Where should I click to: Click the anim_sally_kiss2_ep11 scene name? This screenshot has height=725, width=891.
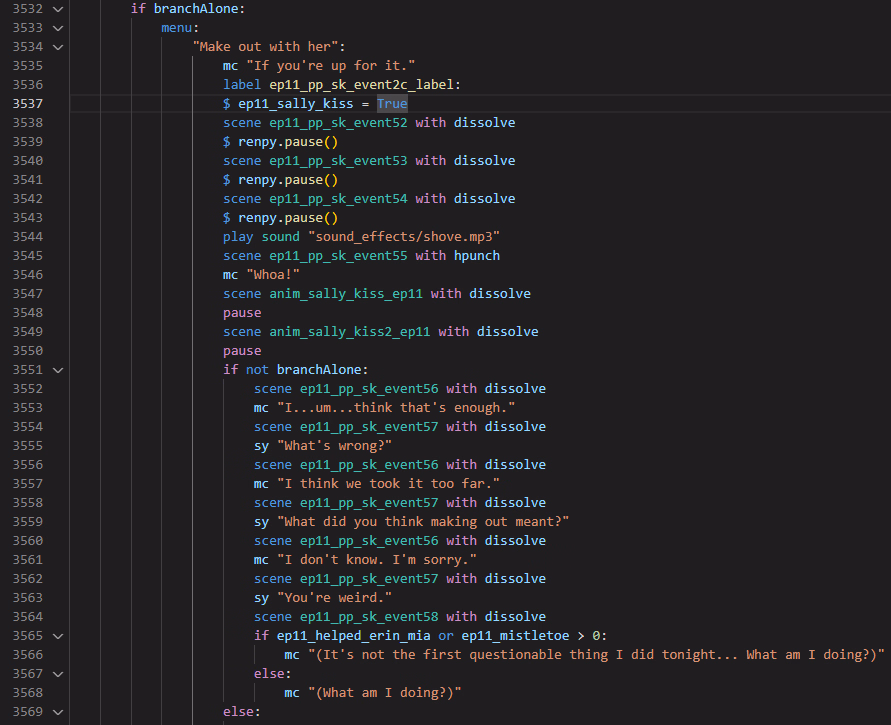click(350, 332)
